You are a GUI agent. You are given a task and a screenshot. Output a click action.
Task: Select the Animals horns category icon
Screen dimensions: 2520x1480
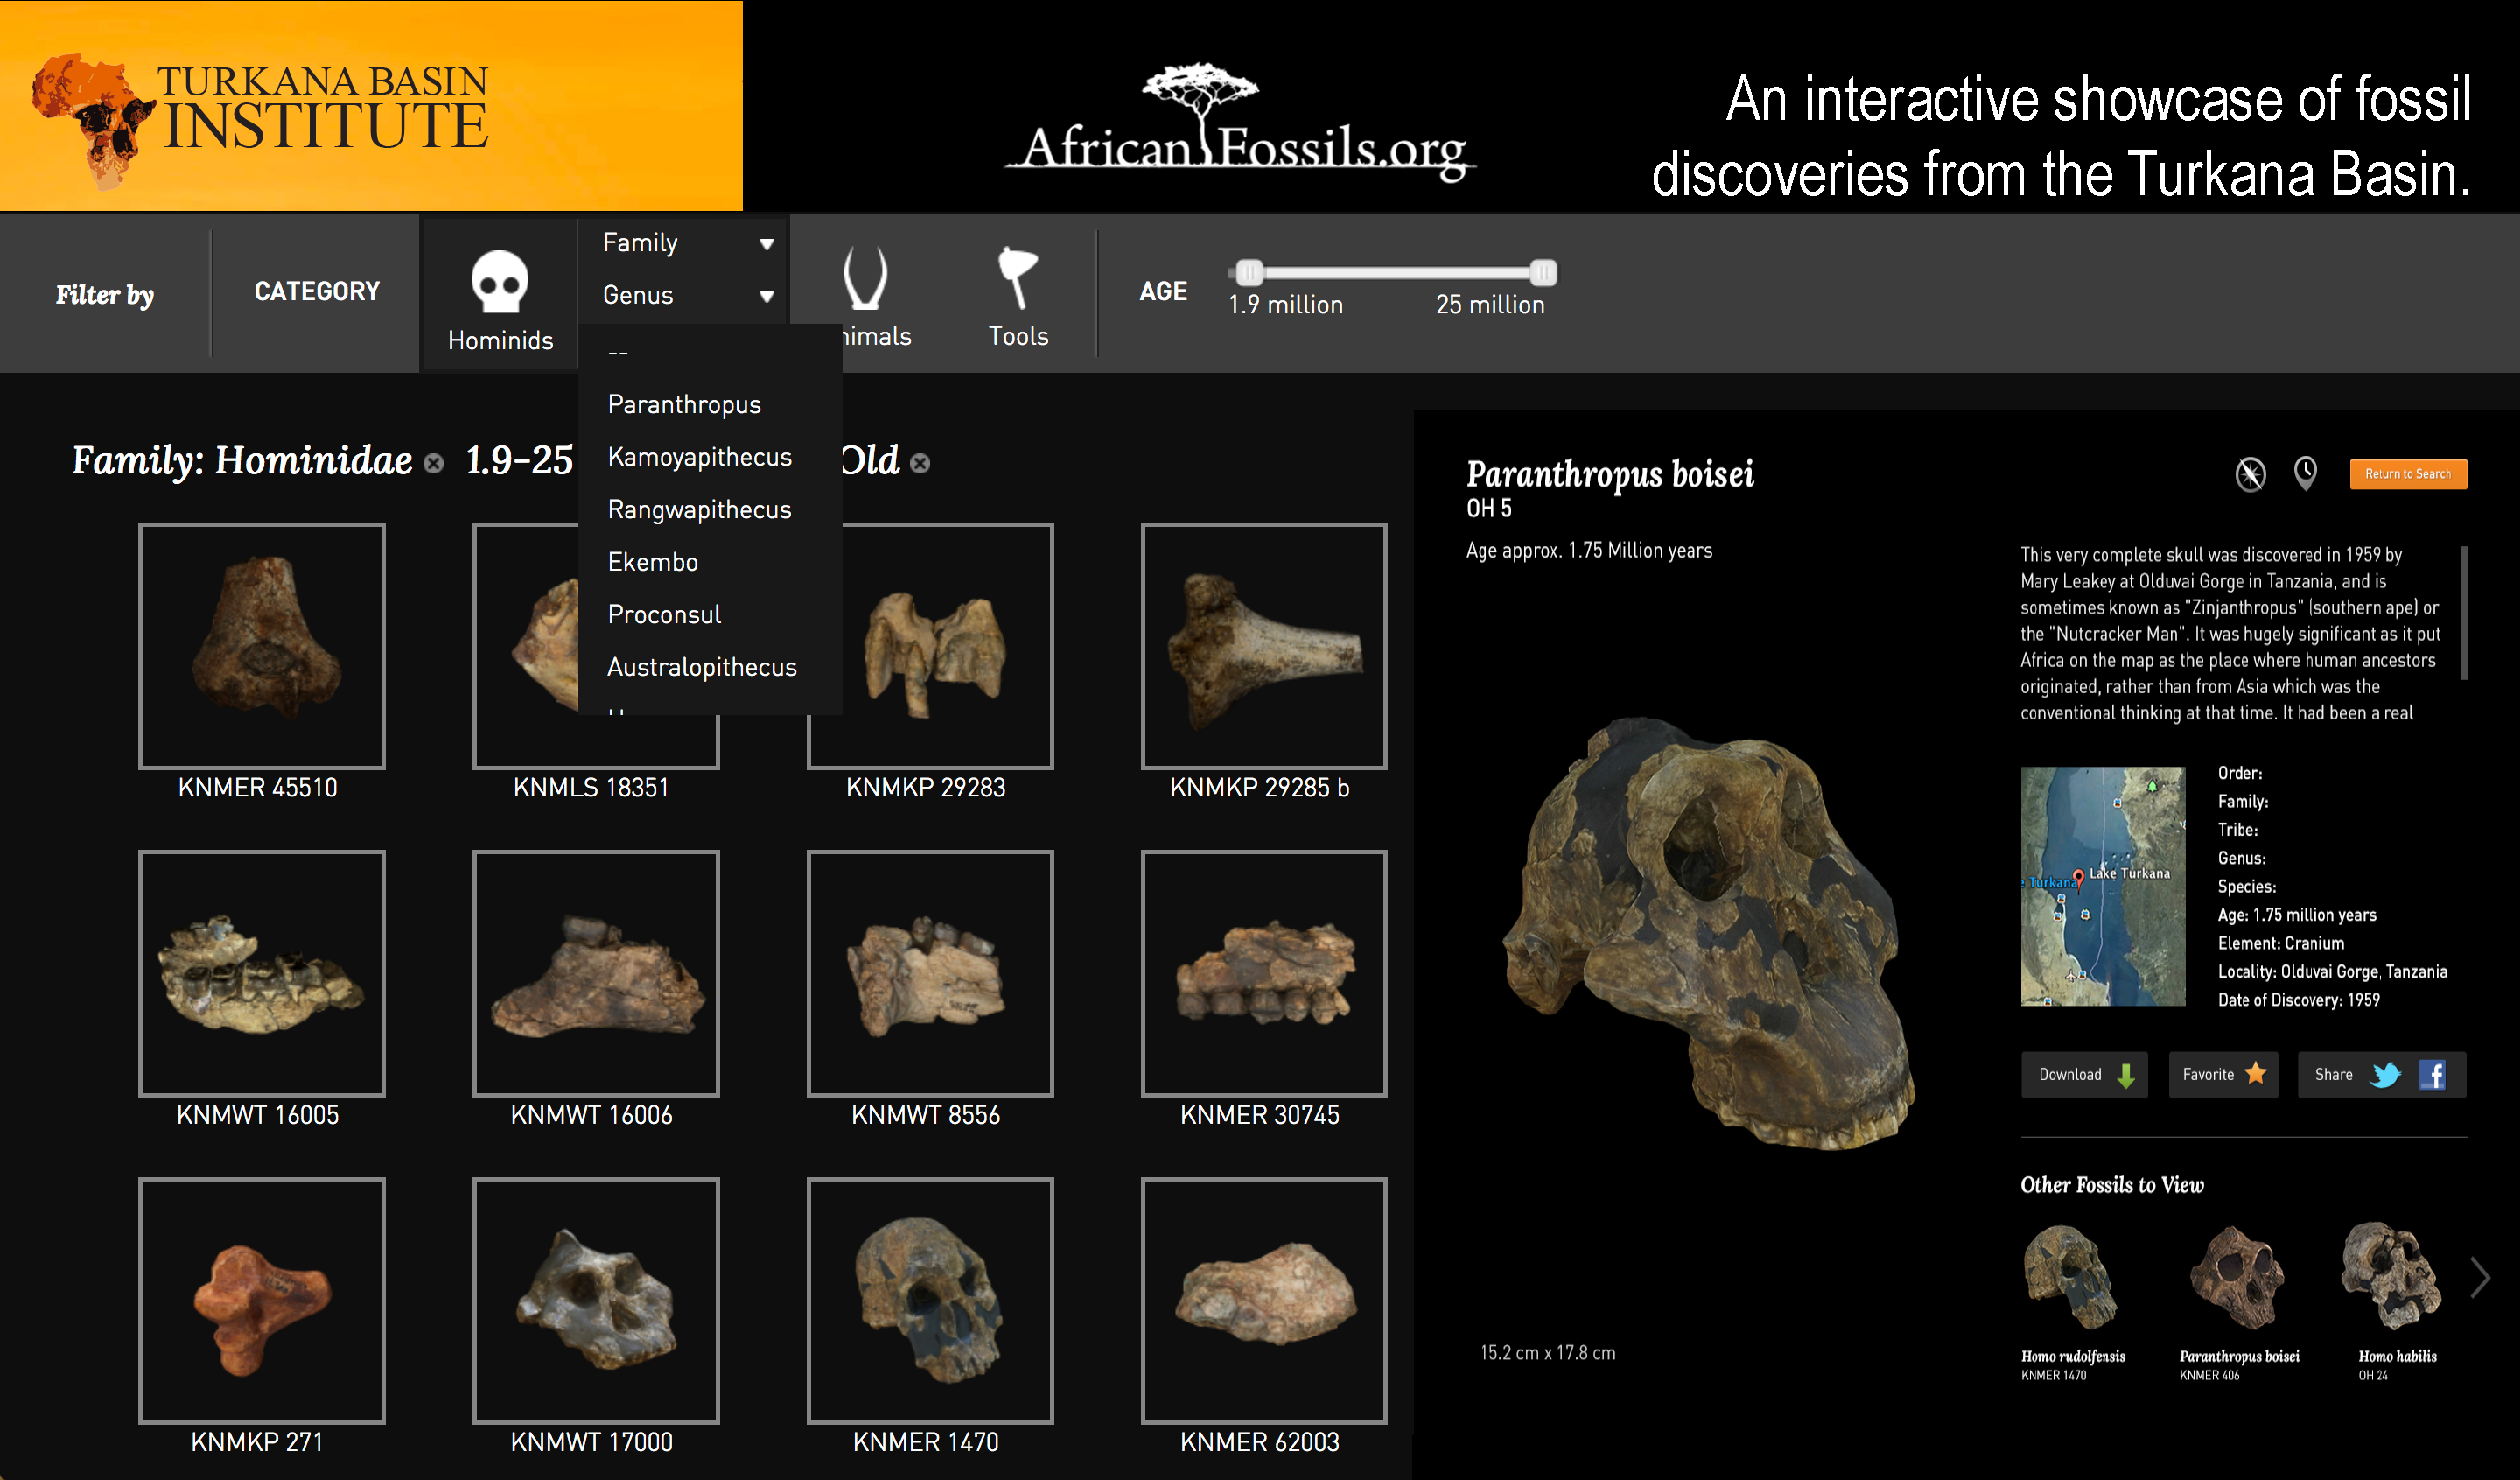[x=865, y=278]
